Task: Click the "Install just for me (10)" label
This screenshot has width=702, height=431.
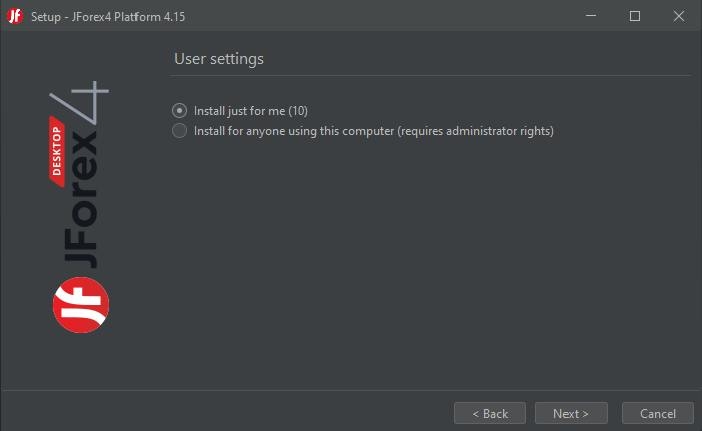Action: click(257, 111)
